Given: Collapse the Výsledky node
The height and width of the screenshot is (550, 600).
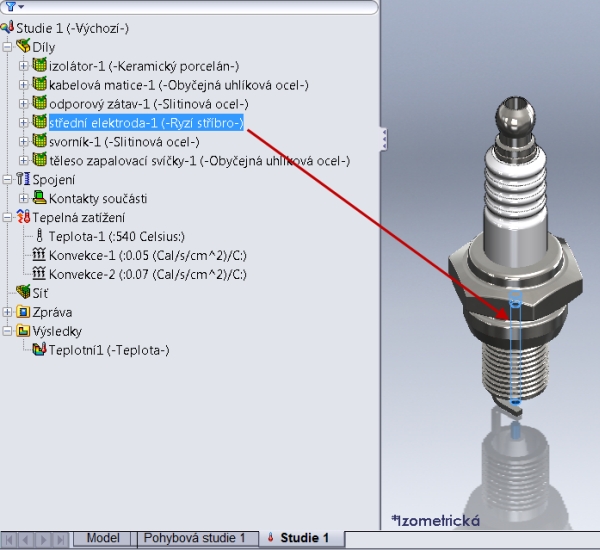Looking at the screenshot, I should [7, 331].
